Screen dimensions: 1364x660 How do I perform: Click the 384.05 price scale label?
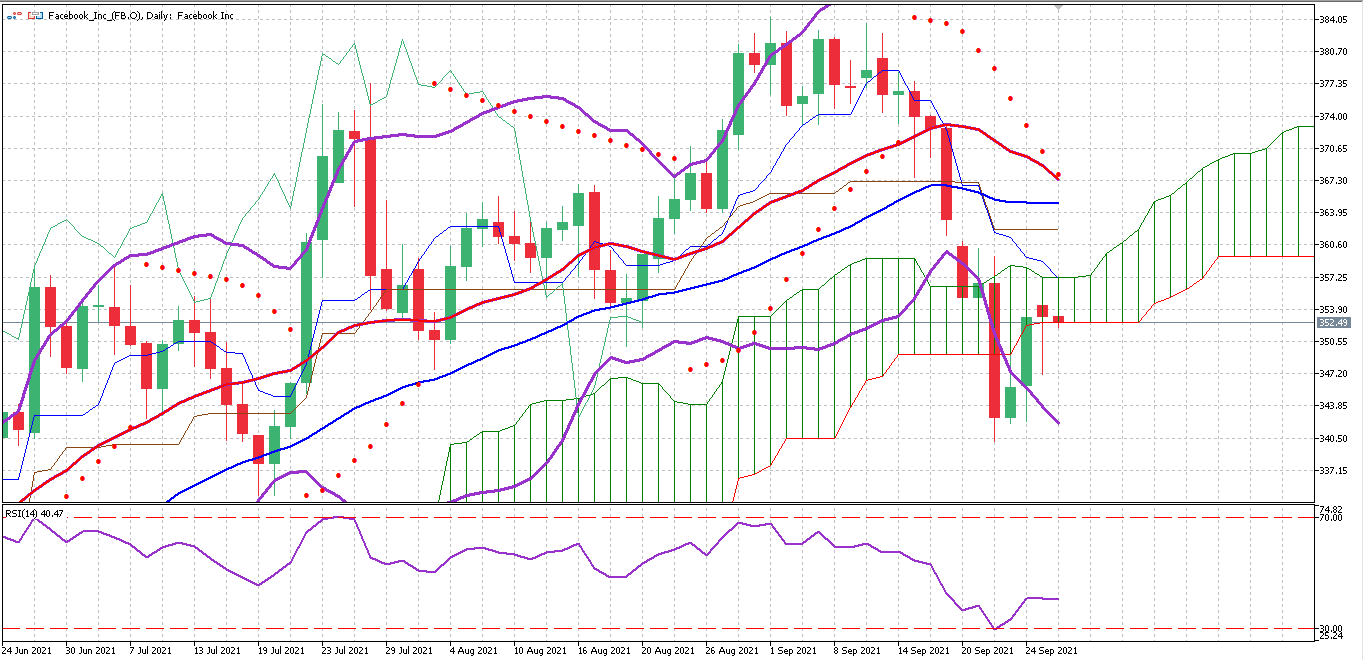click(x=1333, y=20)
